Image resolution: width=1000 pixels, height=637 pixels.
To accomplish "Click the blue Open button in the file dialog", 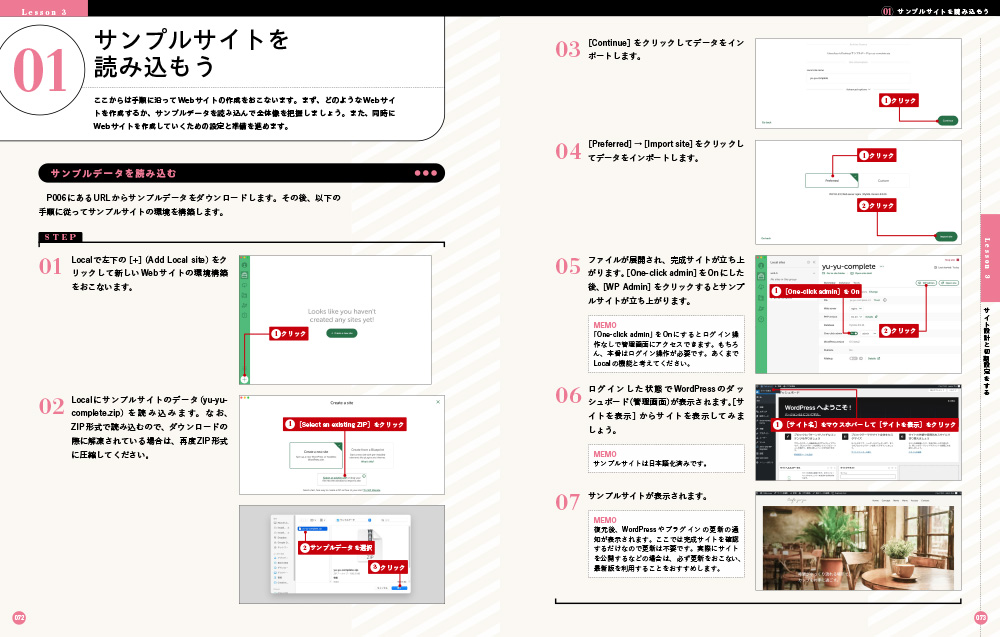I will 399,588.
